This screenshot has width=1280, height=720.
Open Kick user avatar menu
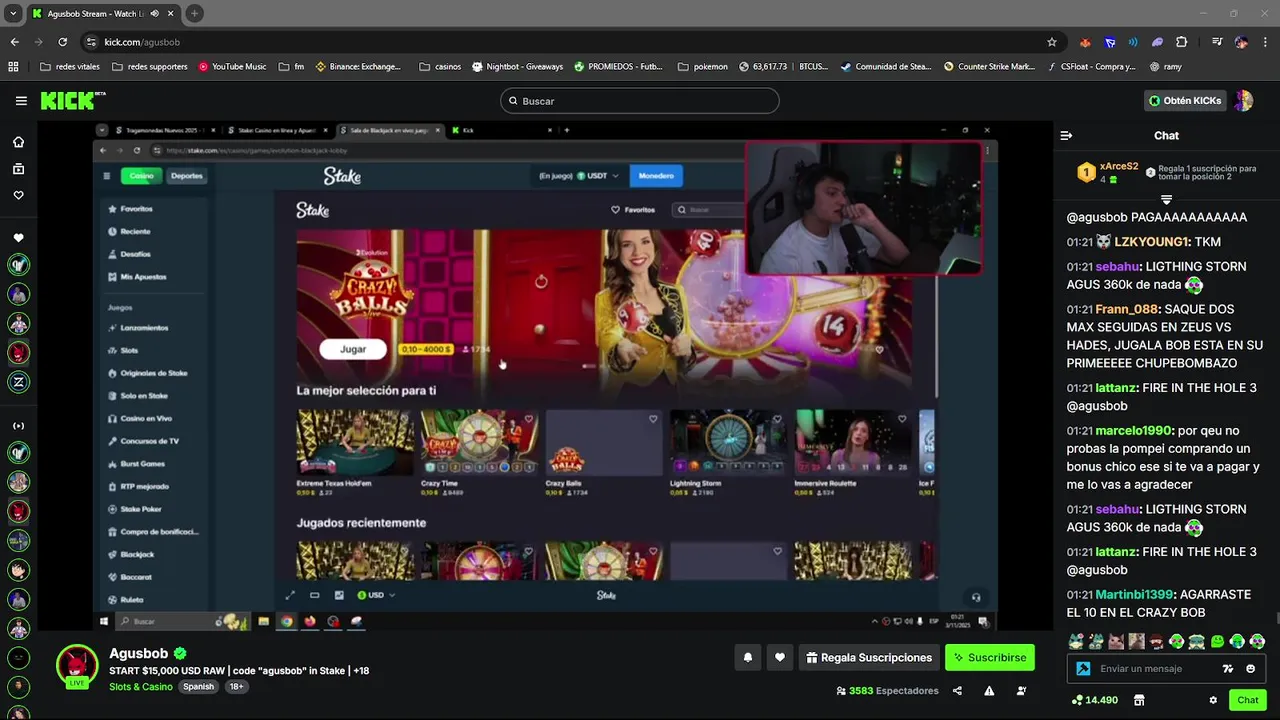(x=1244, y=101)
